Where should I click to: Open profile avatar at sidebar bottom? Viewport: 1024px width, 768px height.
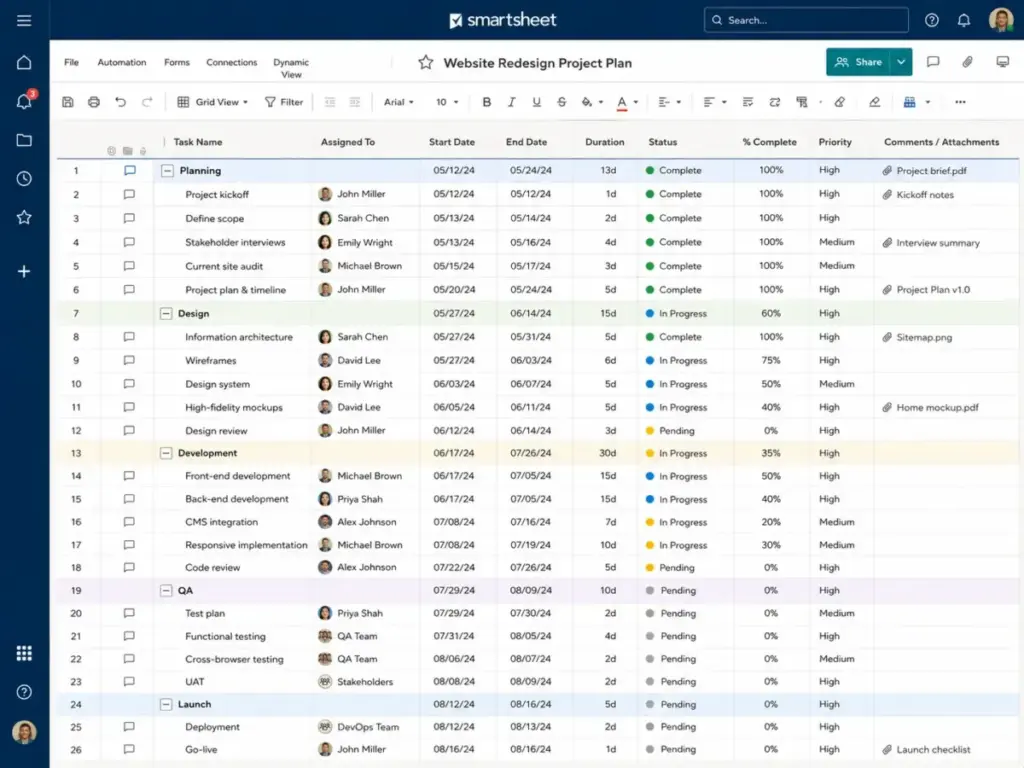[x=24, y=732]
